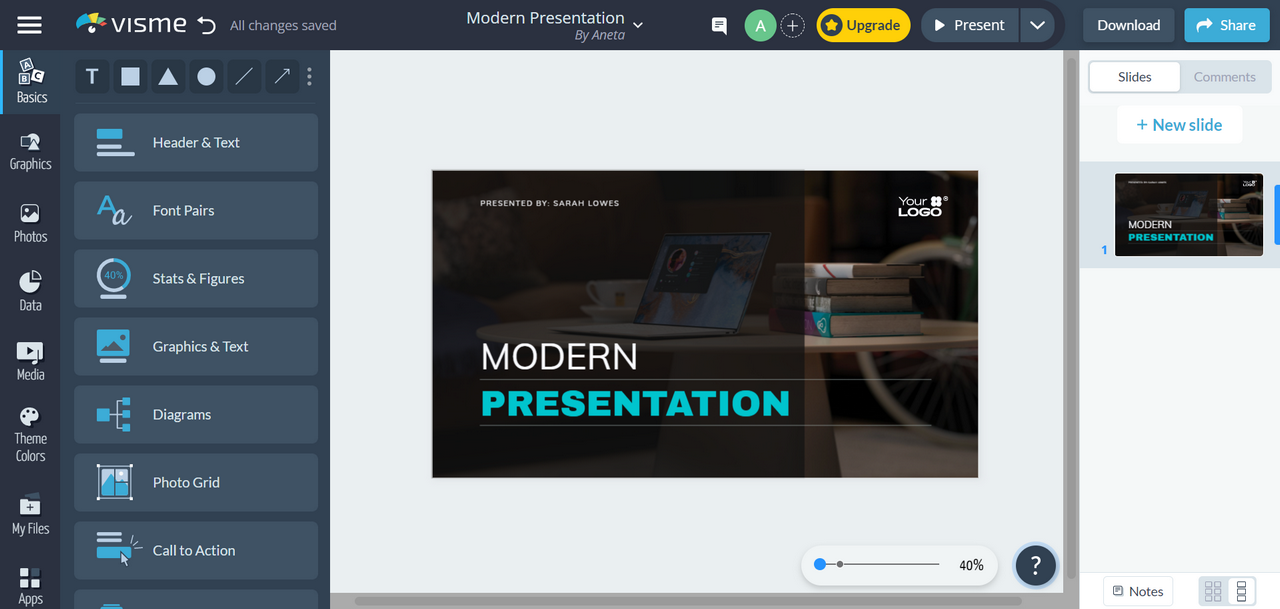Click the Upgrade button

click(864, 26)
